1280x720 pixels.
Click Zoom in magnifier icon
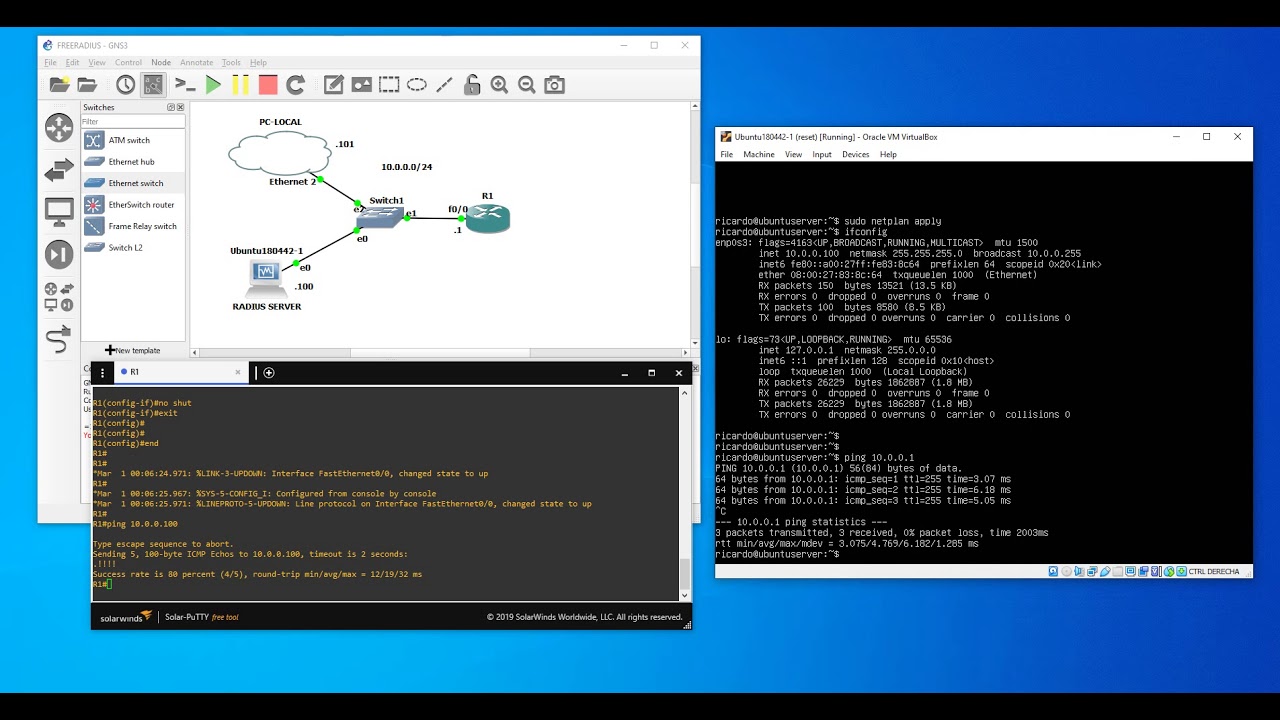coord(499,85)
